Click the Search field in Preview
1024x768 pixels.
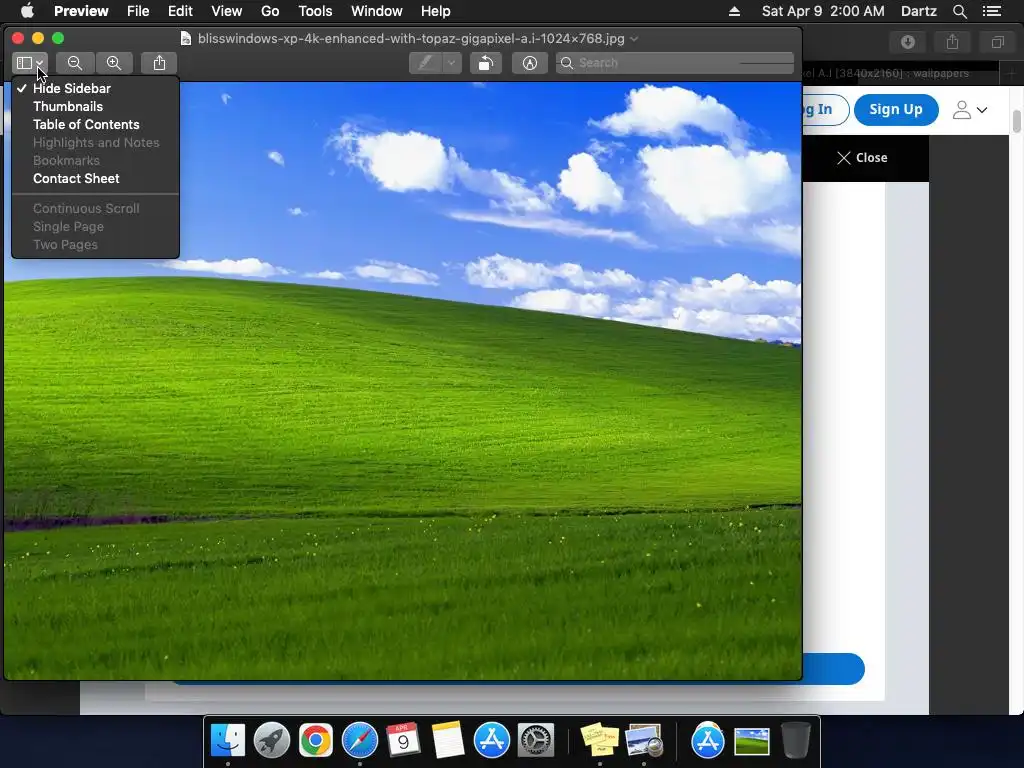[x=675, y=63]
